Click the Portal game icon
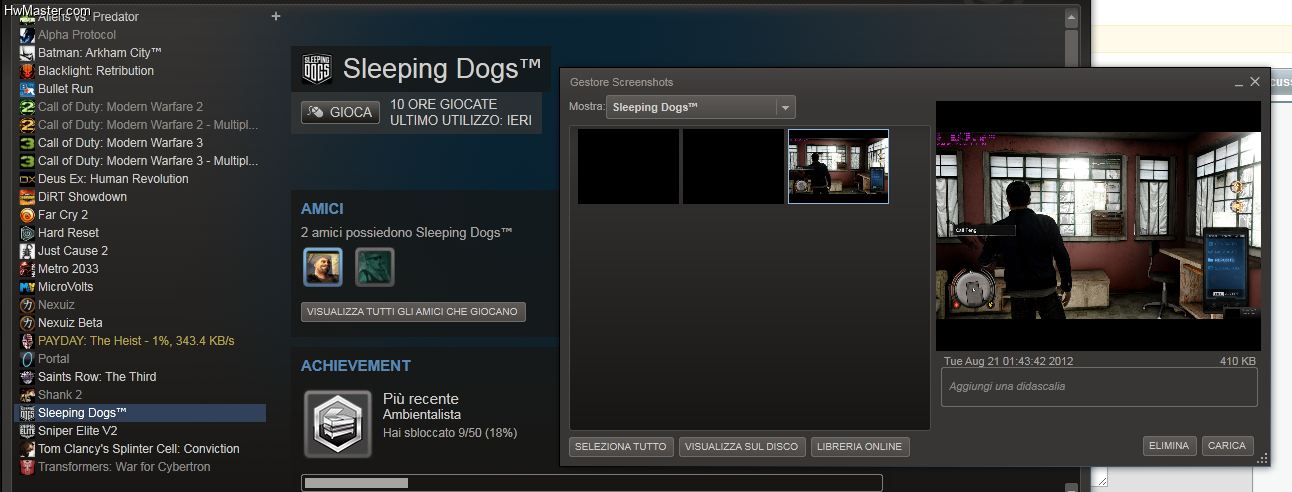1292x492 pixels. click(28, 359)
